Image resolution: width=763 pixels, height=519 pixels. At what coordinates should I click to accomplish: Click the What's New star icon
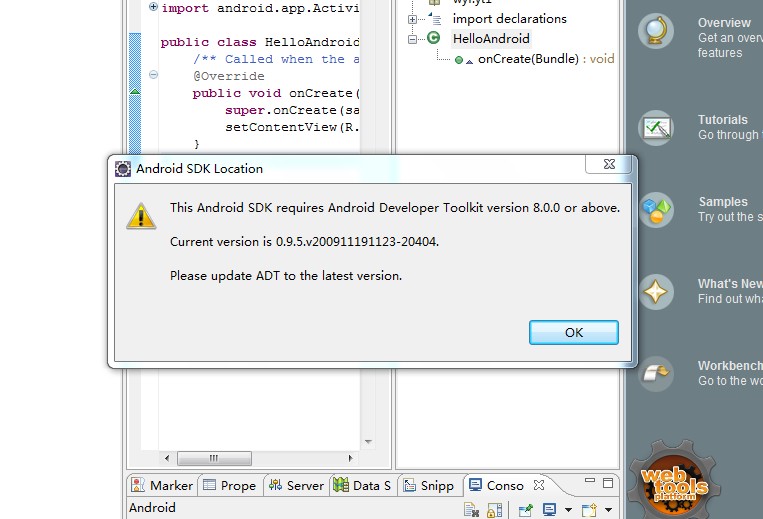[656, 292]
